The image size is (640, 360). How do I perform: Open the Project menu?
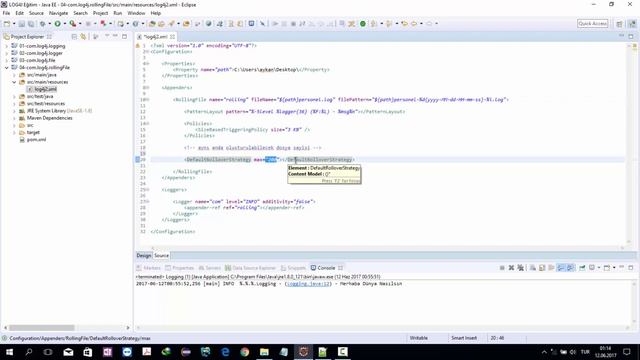pos(100,13)
